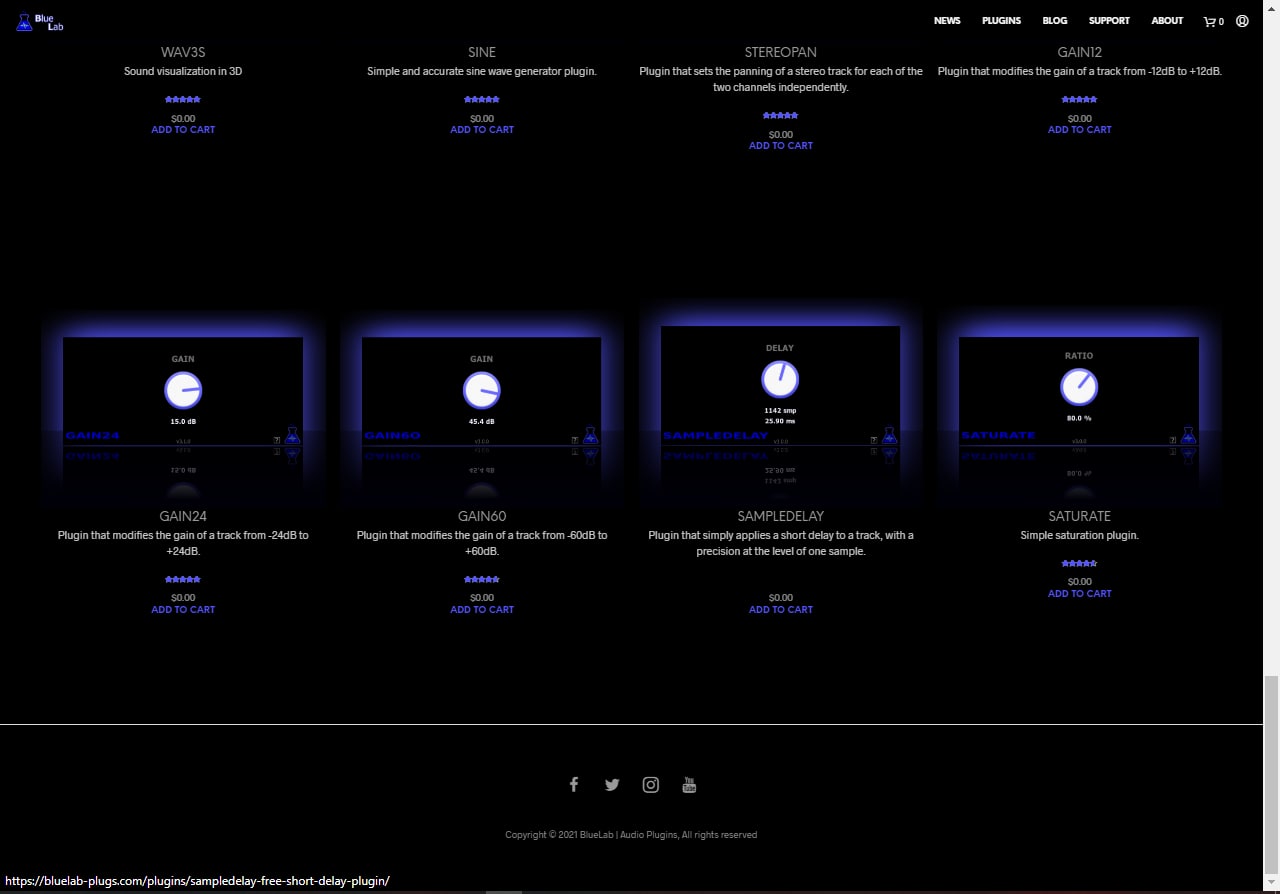Open the SAMPLEDELAY product title link

pos(781,516)
